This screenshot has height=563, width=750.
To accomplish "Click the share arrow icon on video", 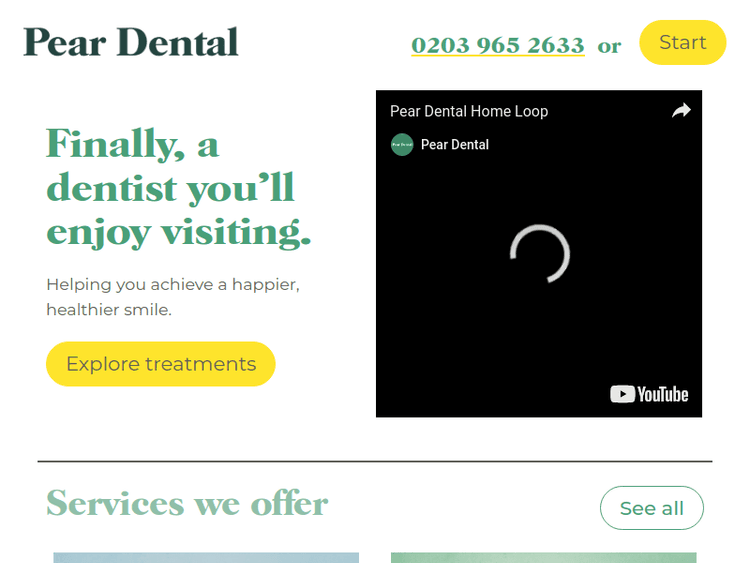I will click(x=681, y=110).
